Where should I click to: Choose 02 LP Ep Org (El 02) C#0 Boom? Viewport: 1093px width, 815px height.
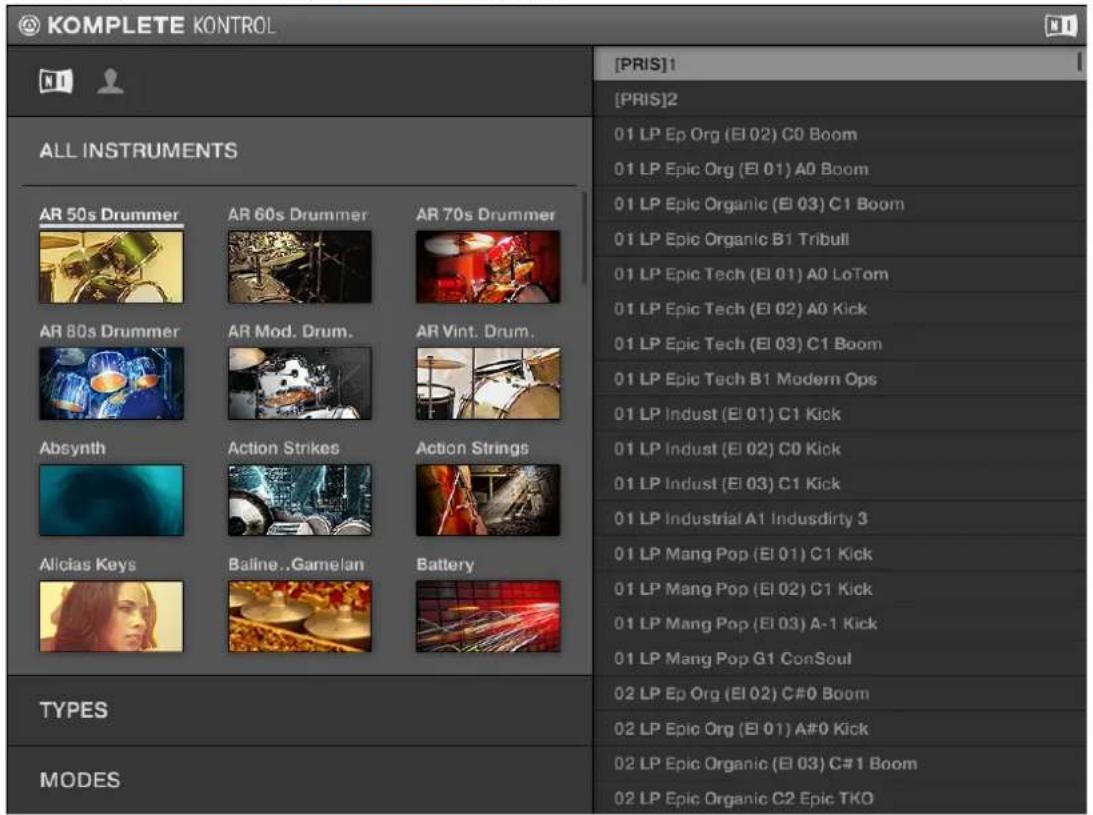pyautogui.click(x=839, y=694)
